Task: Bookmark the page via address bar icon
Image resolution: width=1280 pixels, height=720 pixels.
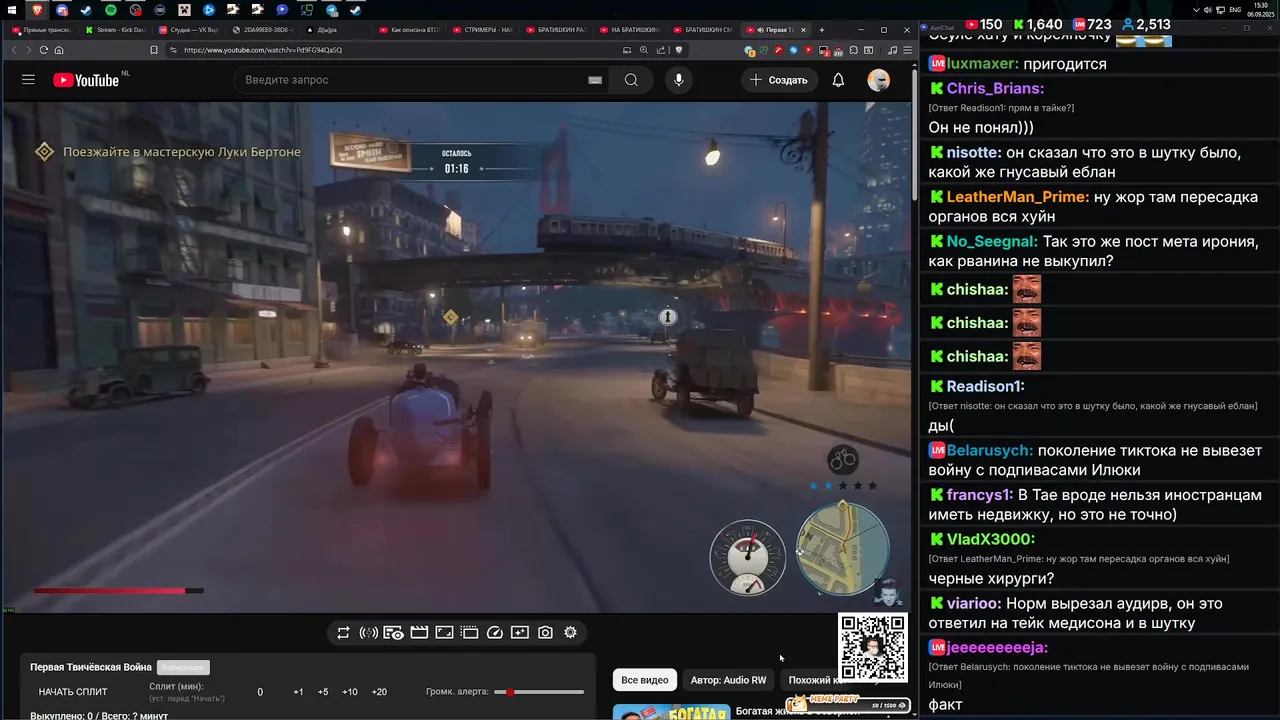Action: click(x=153, y=50)
